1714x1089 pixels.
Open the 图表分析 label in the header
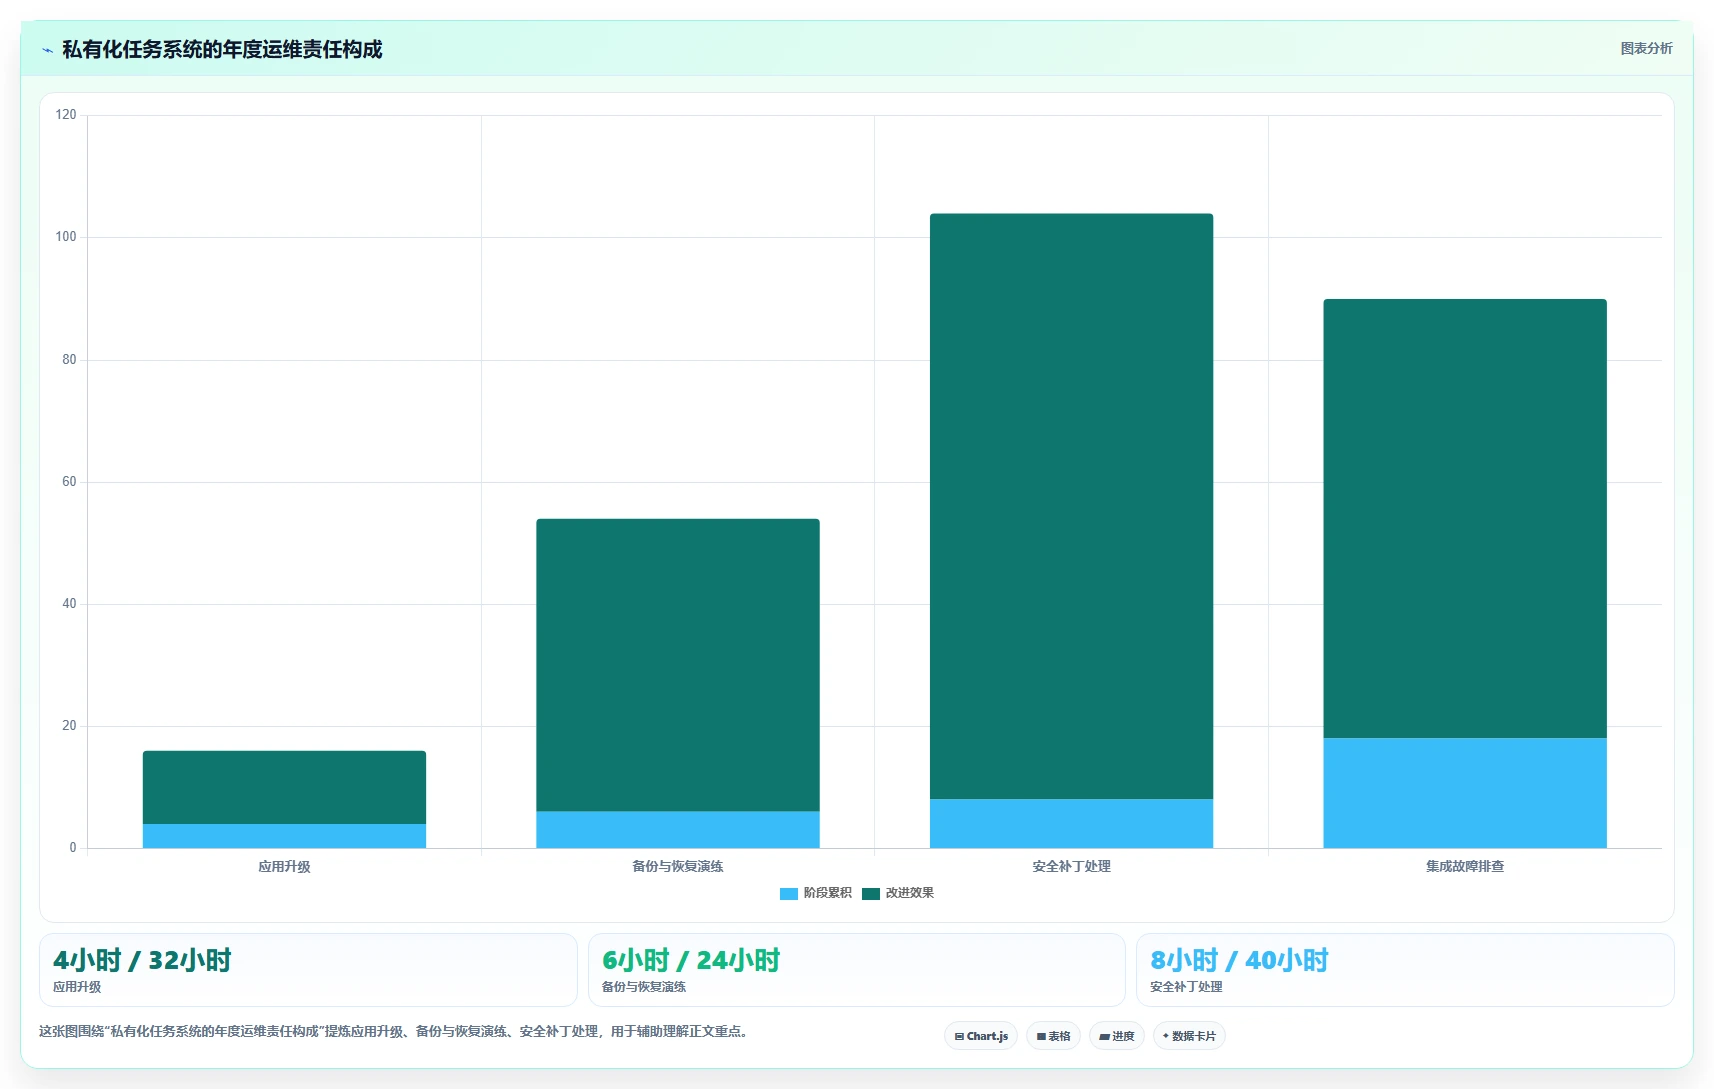1646,48
